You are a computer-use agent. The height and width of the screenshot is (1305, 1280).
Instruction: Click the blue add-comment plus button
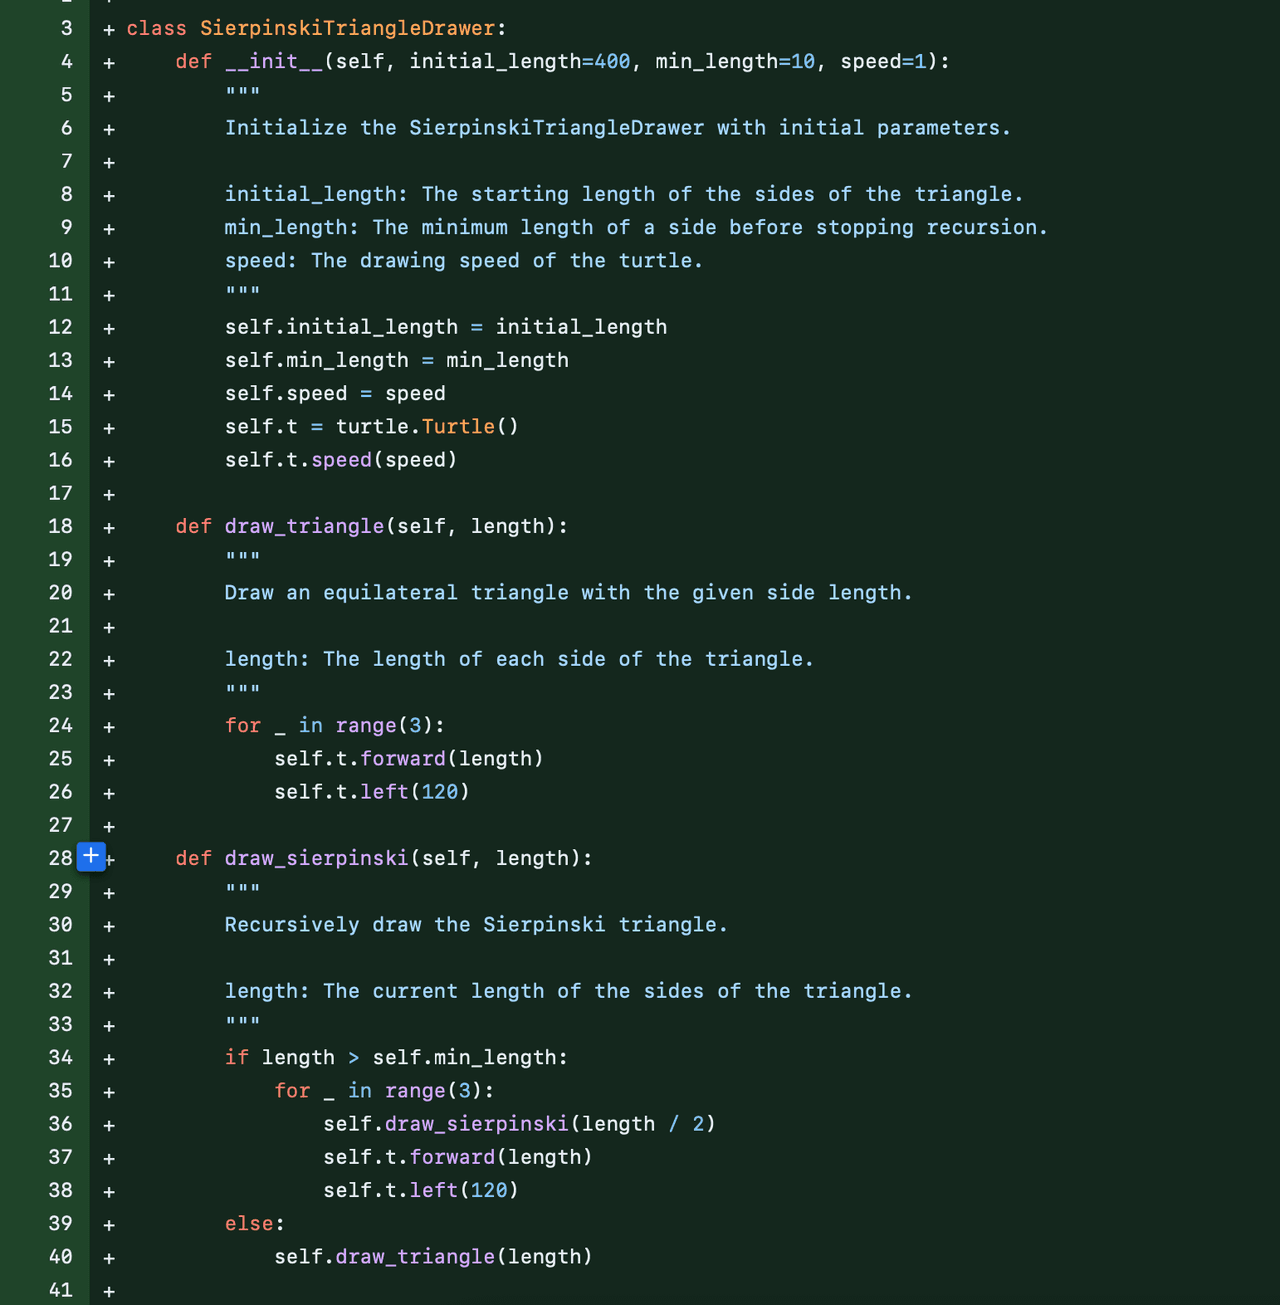tap(91, 856)
